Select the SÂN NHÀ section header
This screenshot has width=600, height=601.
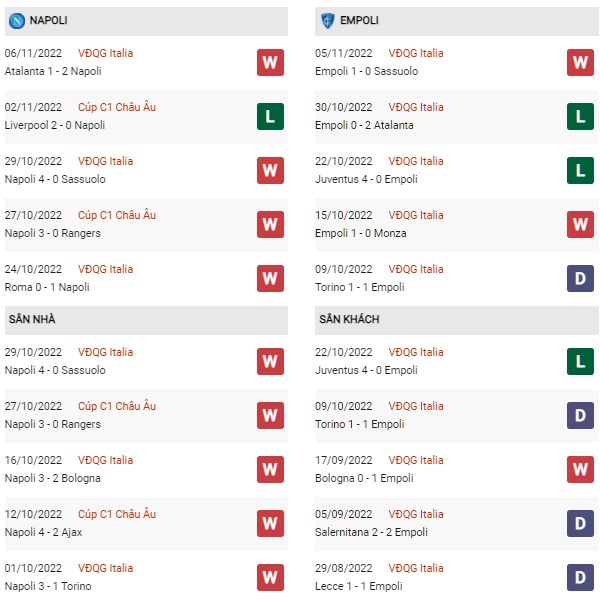coord(146,320)
